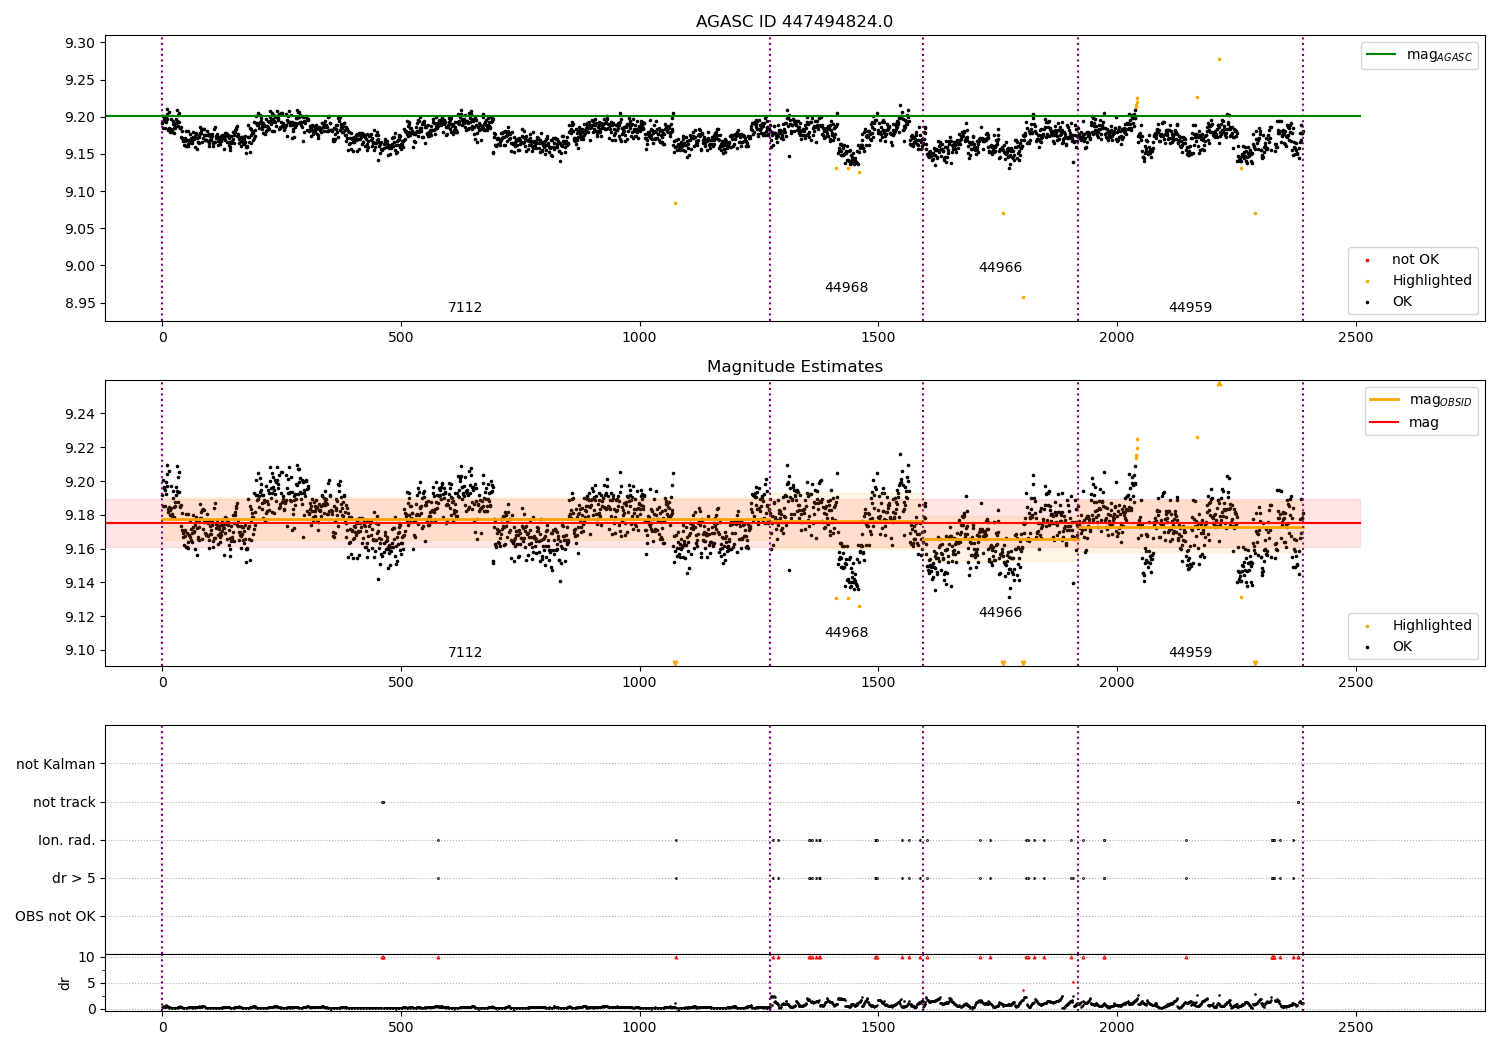Click obsid label 7112 in top plot

[465, 308]
